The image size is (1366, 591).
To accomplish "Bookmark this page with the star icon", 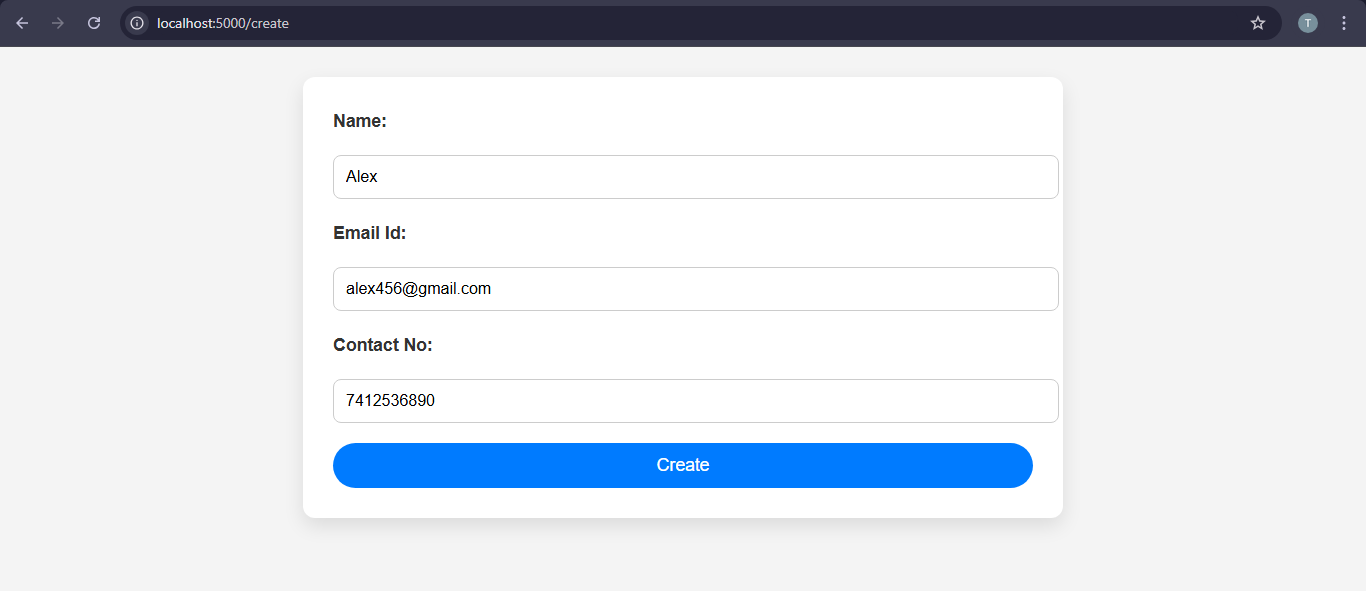I will 1258,23.
